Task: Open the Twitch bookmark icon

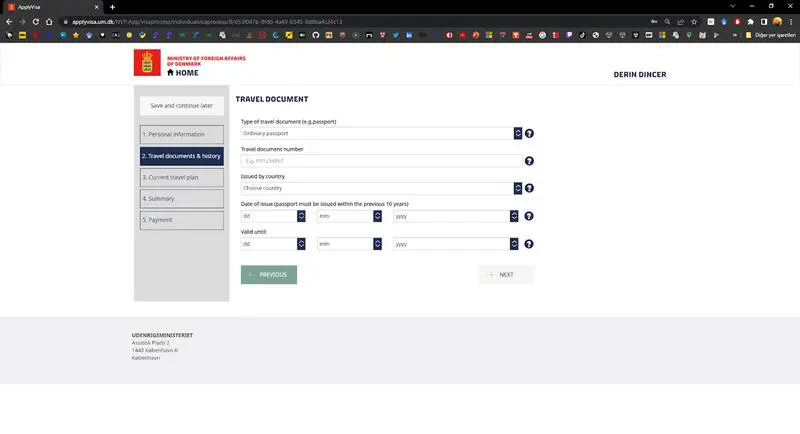Action: click(x=569, y=35)
